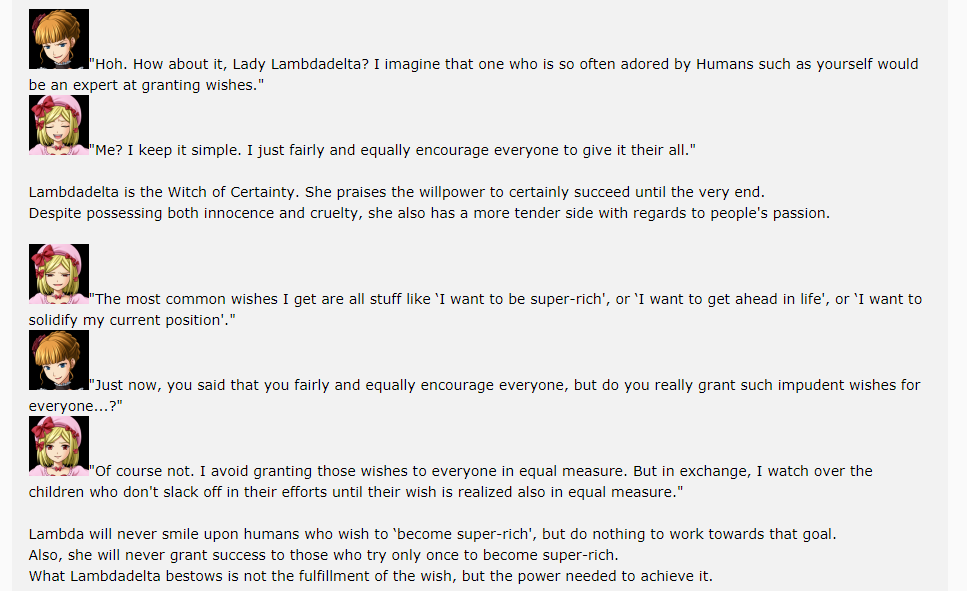Click Beatrice portrait beside "Hoh. How about it"
Image resolution: width=967 pixels, height=591 pixels.
(59, 39)
